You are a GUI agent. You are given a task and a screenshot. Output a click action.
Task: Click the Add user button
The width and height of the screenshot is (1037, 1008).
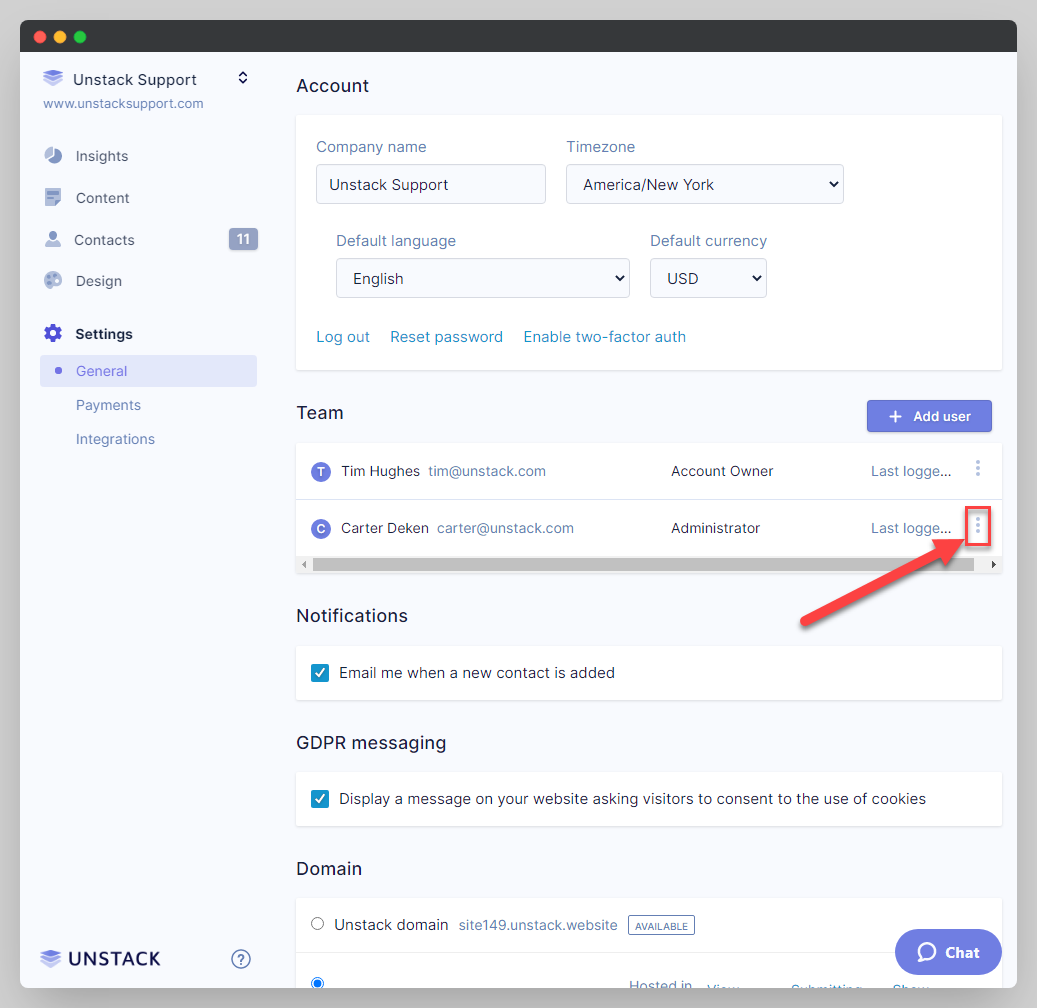click(x=928, y=416)
